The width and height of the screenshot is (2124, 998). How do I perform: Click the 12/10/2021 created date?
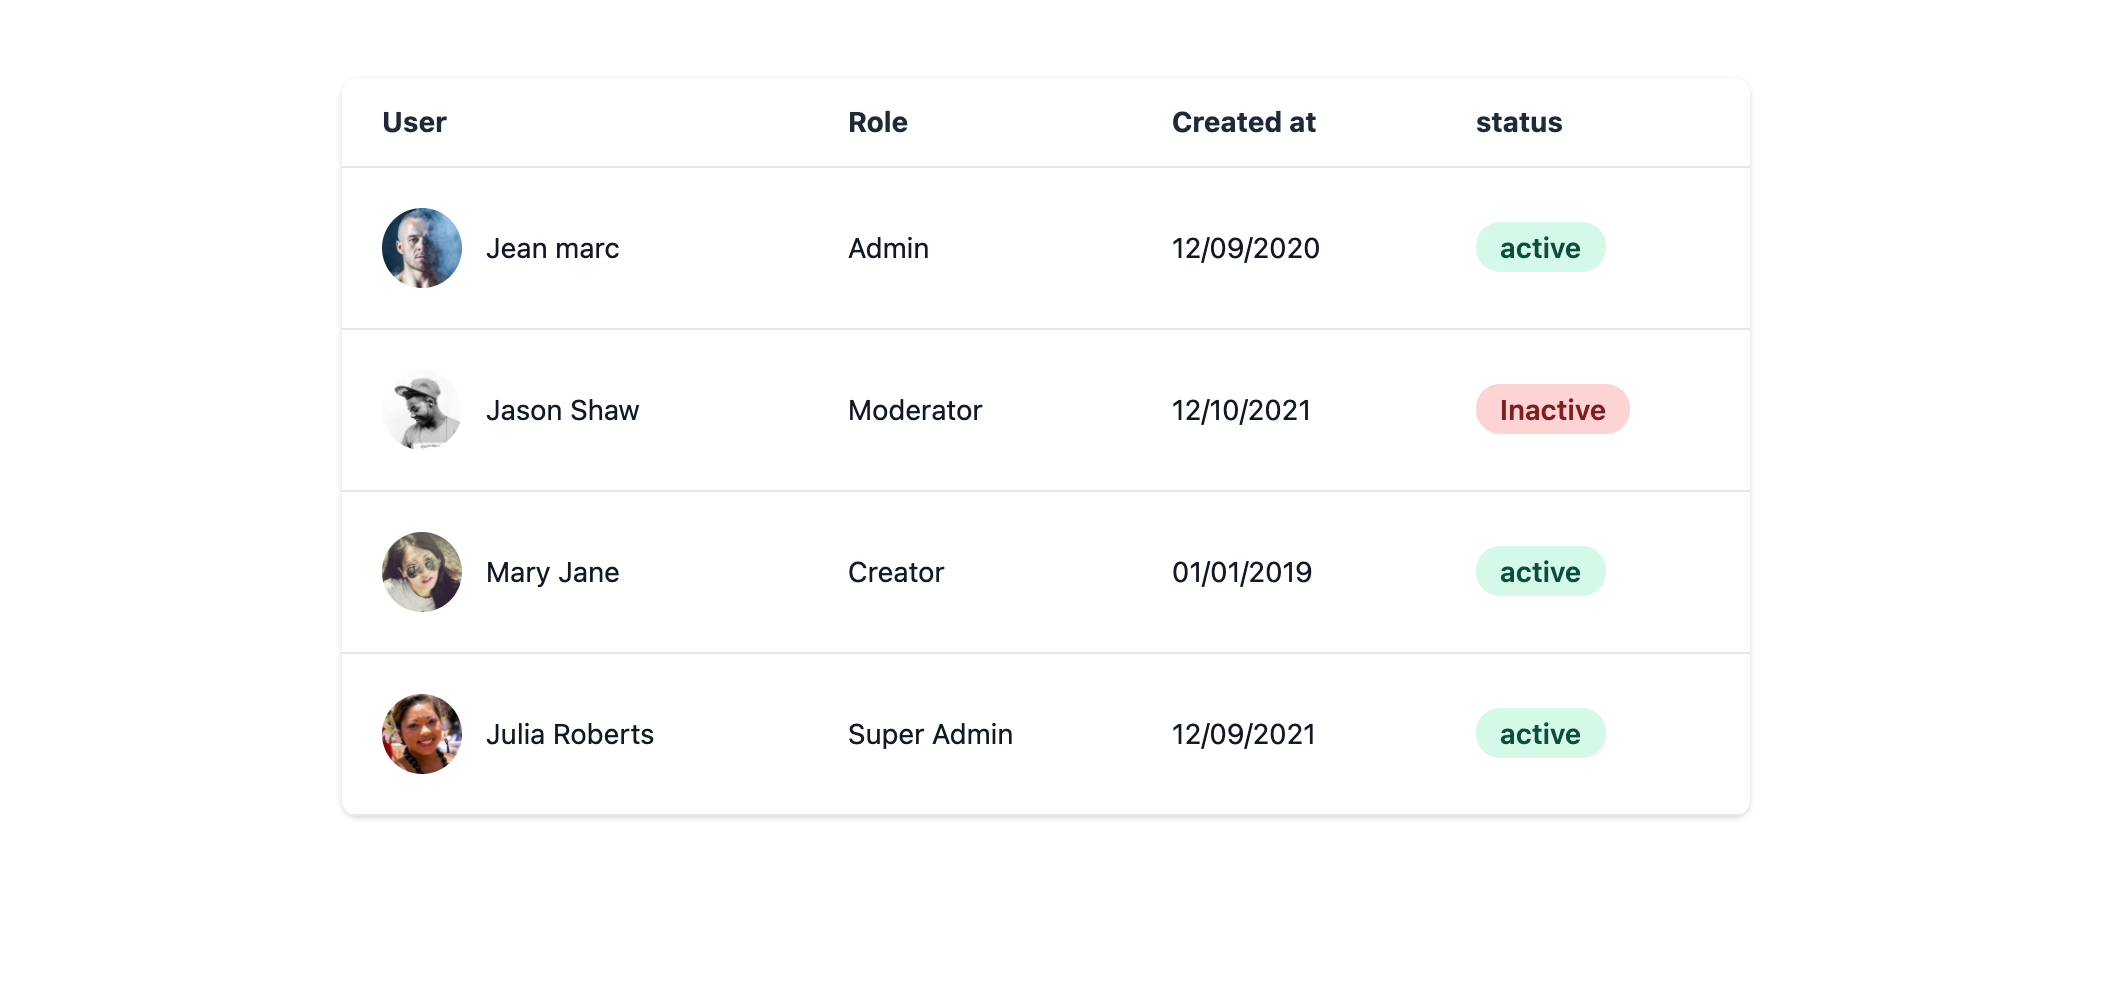pos(1240,410)
